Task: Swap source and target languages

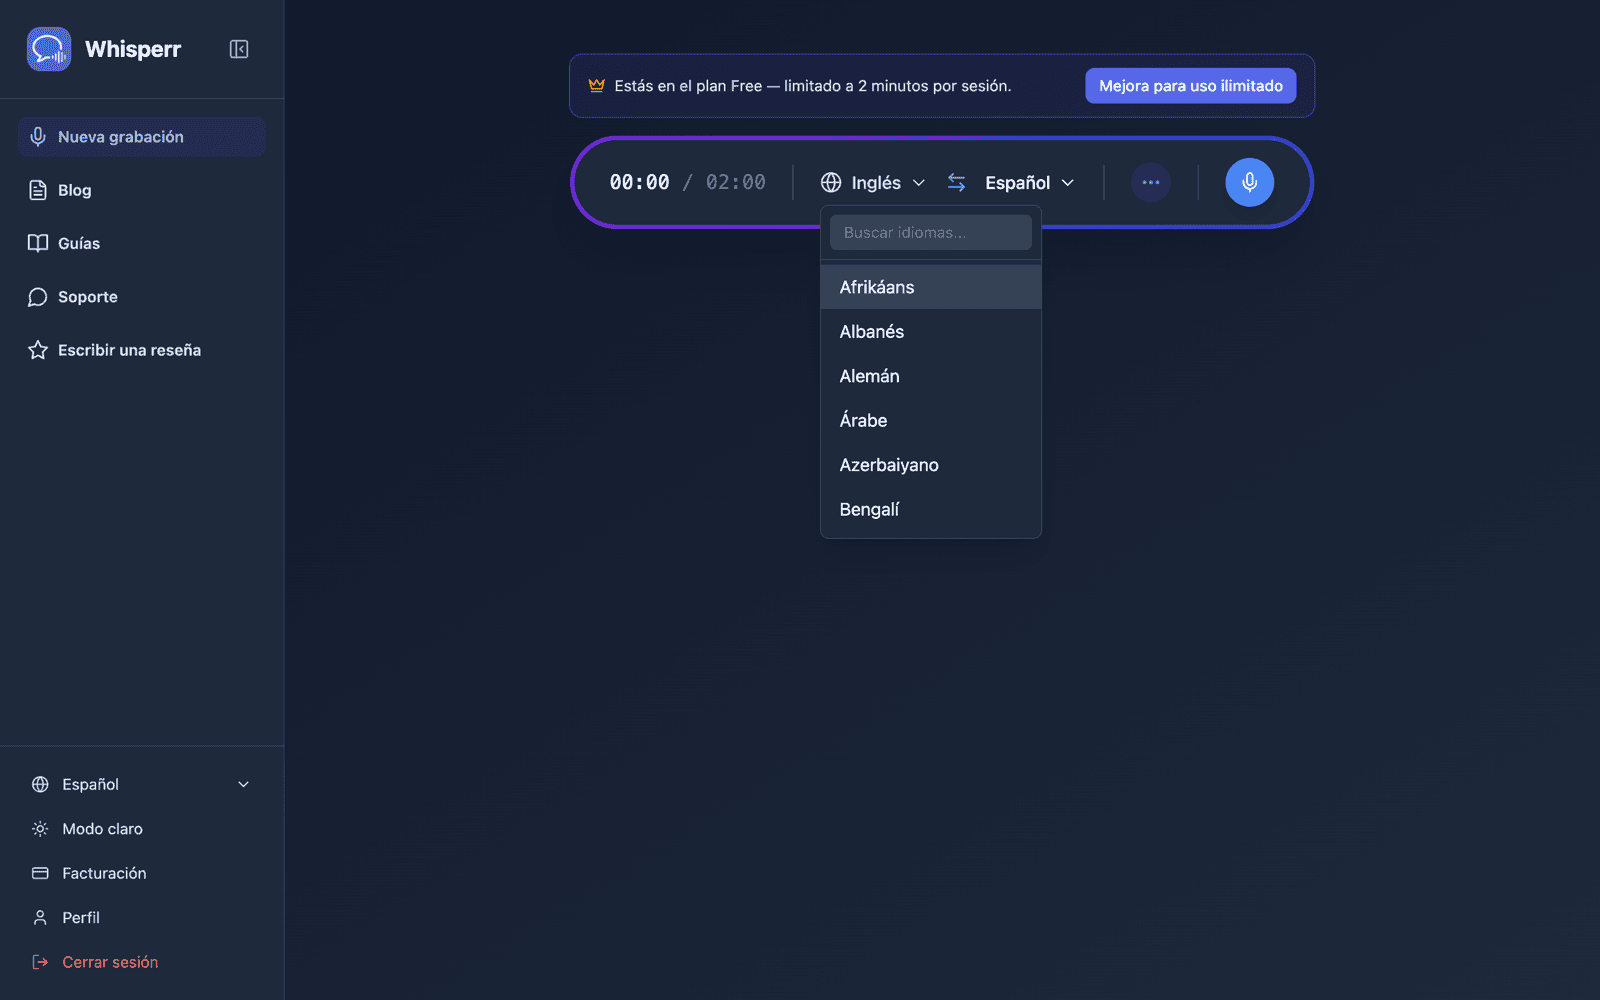Action: point(957,182)
